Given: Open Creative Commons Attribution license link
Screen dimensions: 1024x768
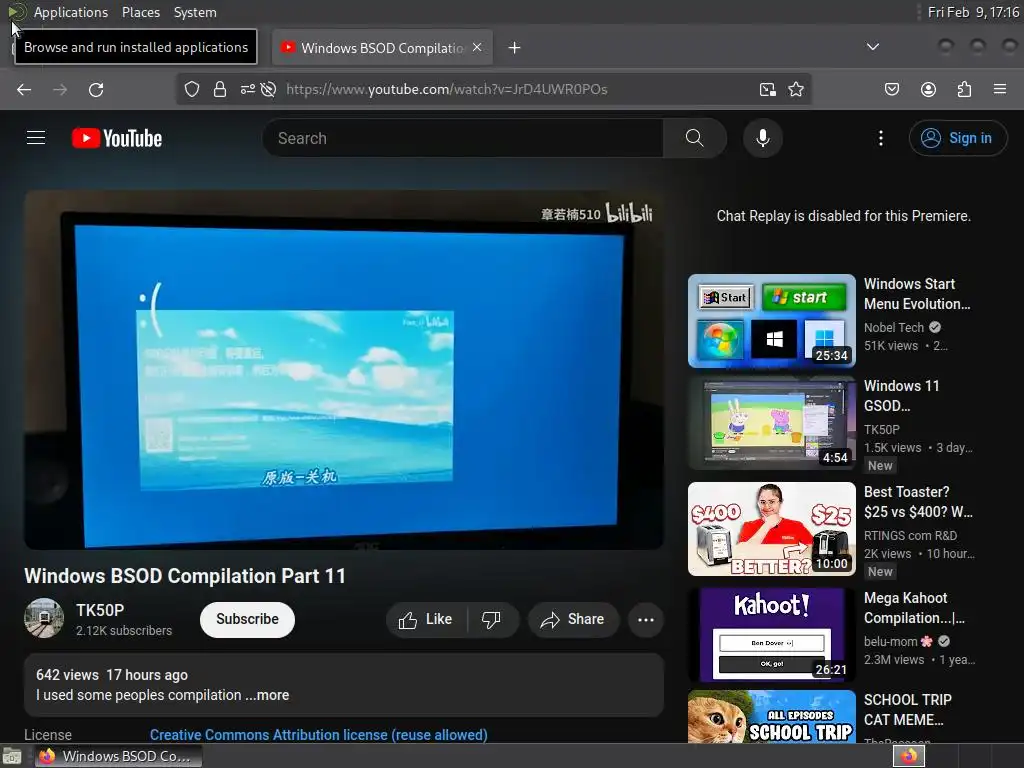Looking at the screenshot, I should point(319,735).
